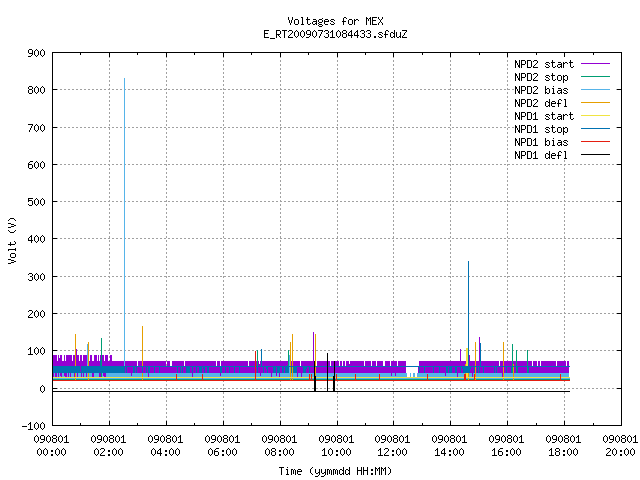Click the 'NPD2 defl' legend label

[x=541, y=103]
